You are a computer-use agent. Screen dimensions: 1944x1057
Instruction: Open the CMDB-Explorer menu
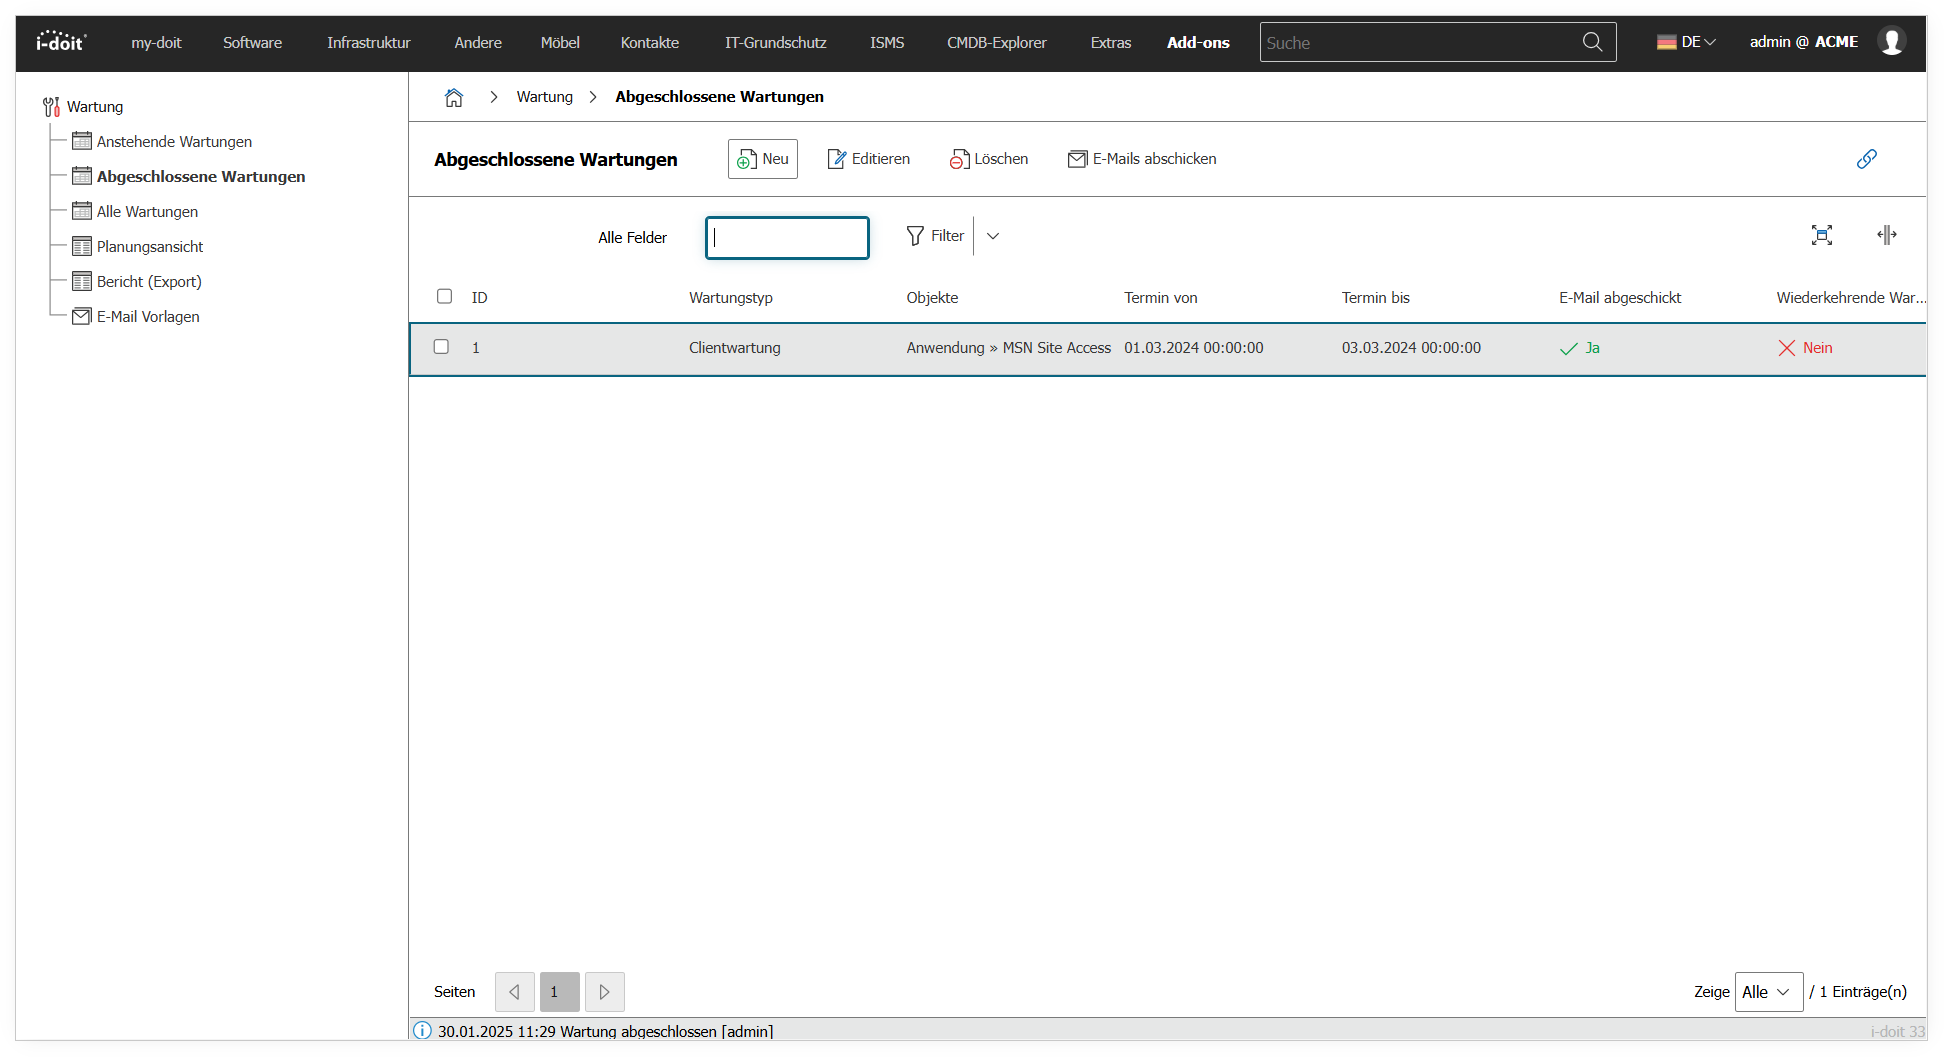click(996, 42)
